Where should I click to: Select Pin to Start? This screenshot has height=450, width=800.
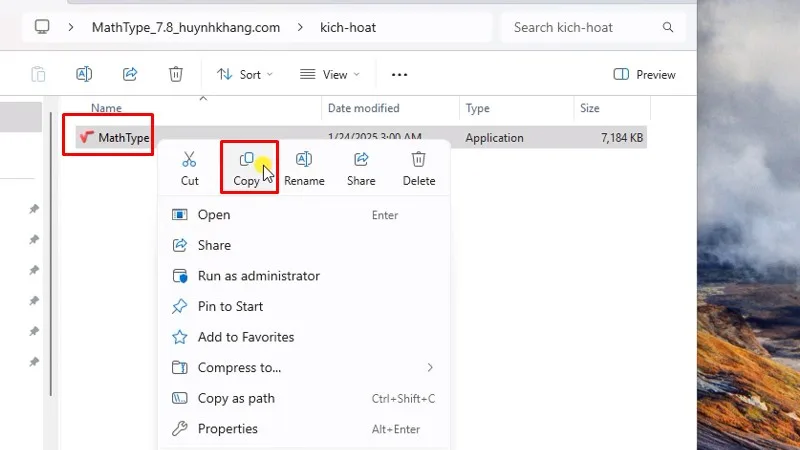pyautogui.click(x=304, y=307)
